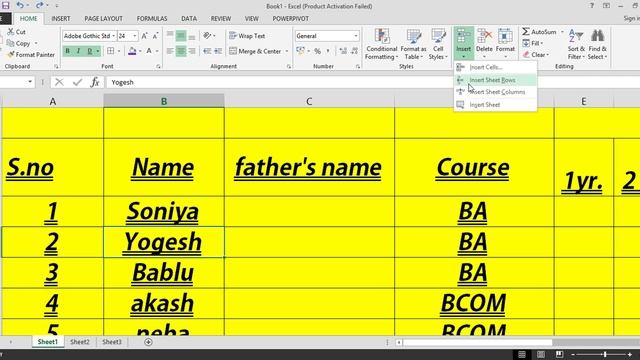This screenshot has width=640, height=360.
Task: Toggle bold formatting
Action: click(67, 51)
